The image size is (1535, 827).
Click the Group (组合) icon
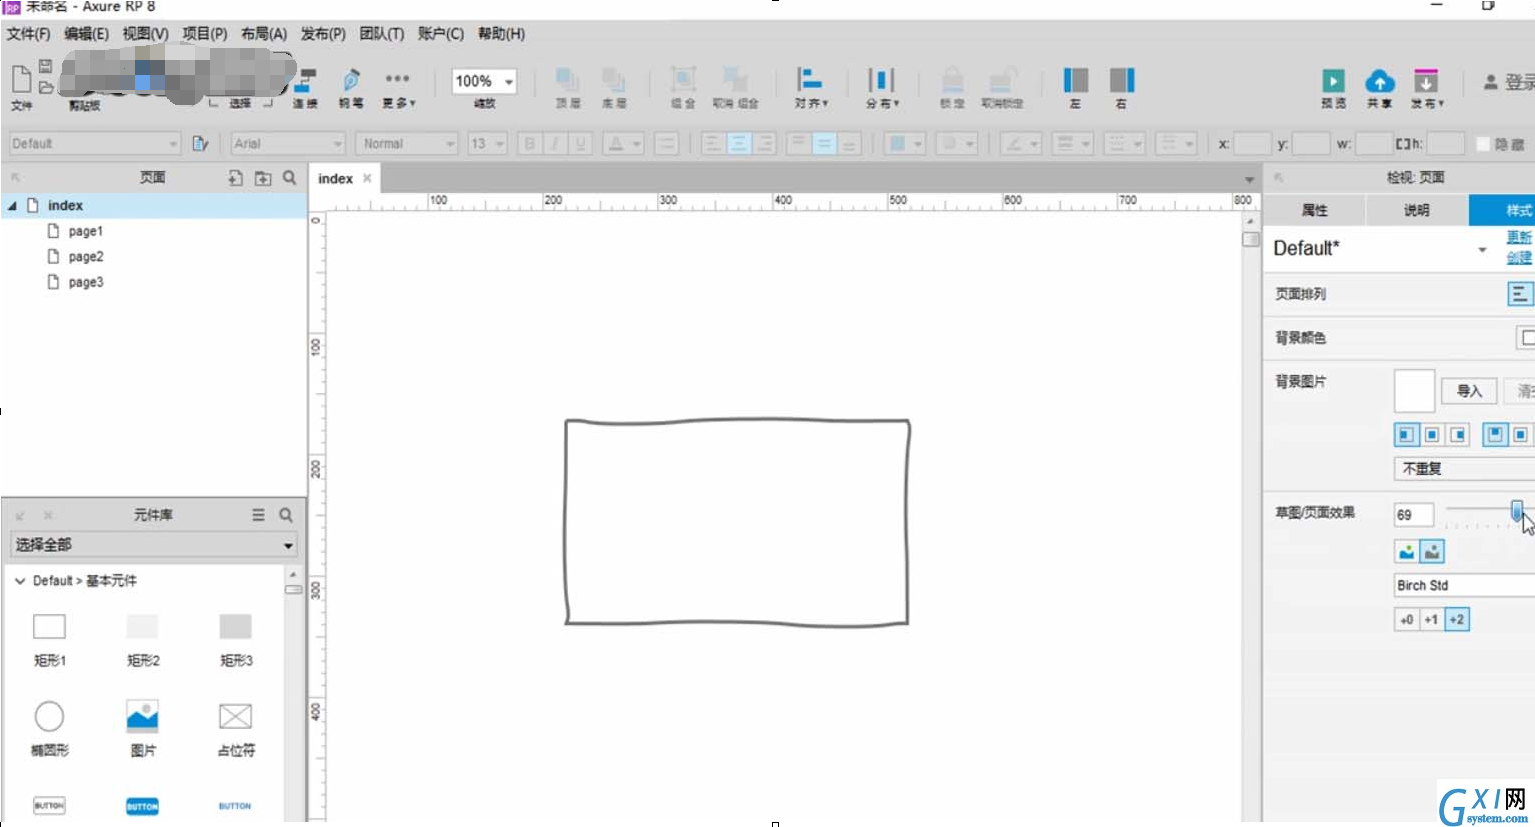(x=683, y=80)
